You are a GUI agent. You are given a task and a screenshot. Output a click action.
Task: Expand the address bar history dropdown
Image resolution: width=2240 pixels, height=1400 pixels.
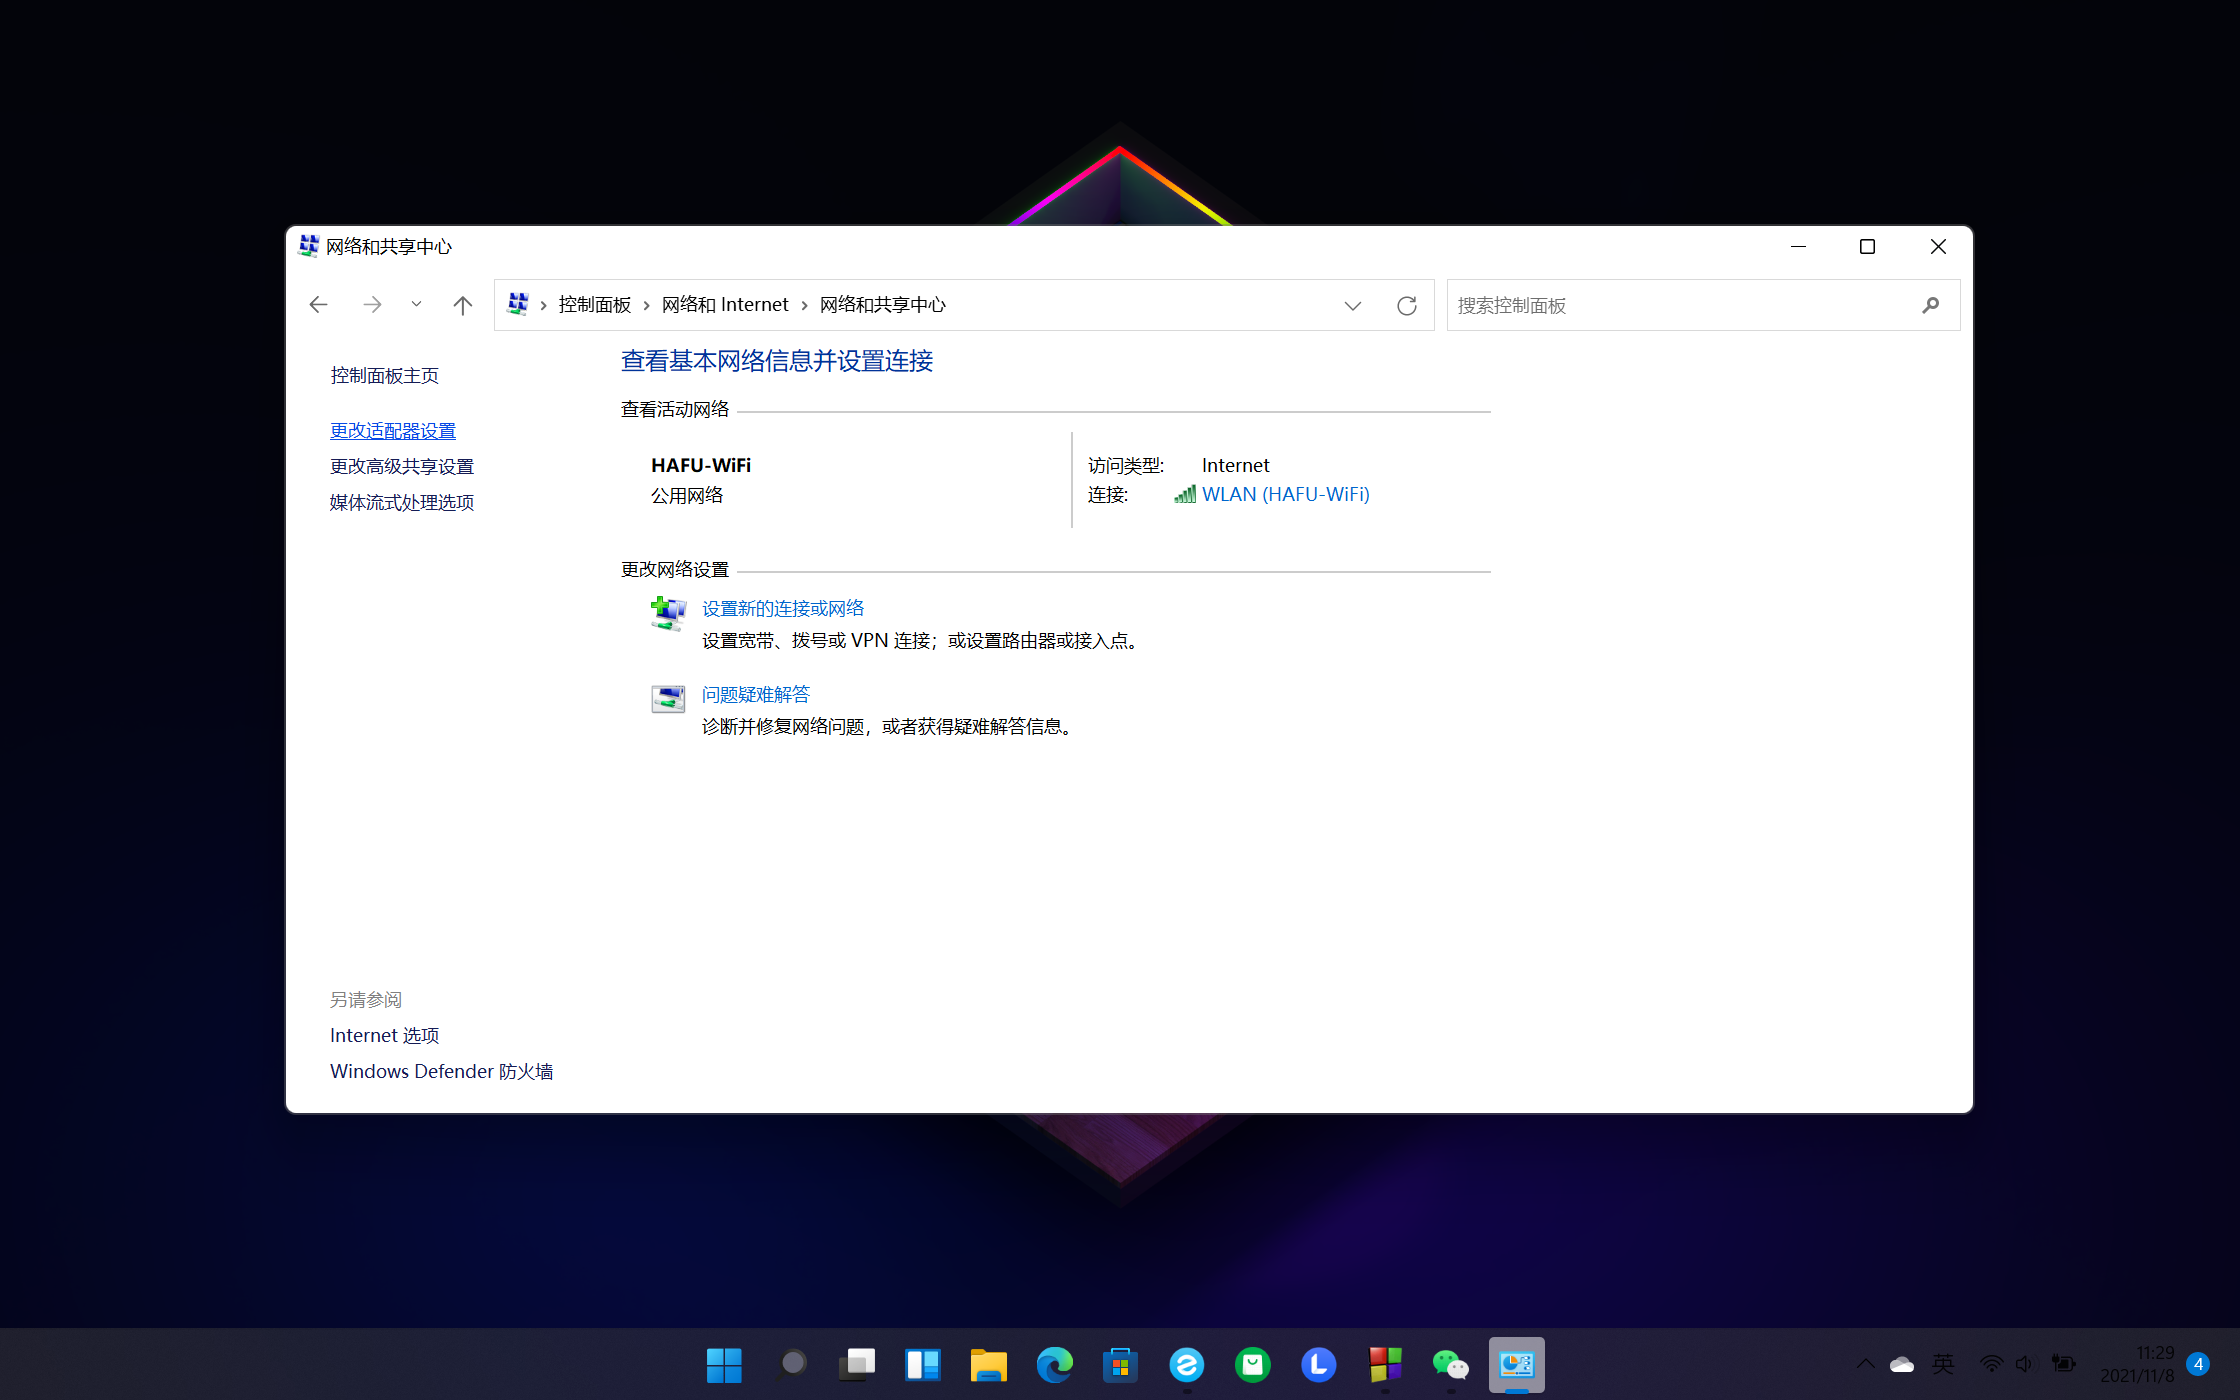1352,305
